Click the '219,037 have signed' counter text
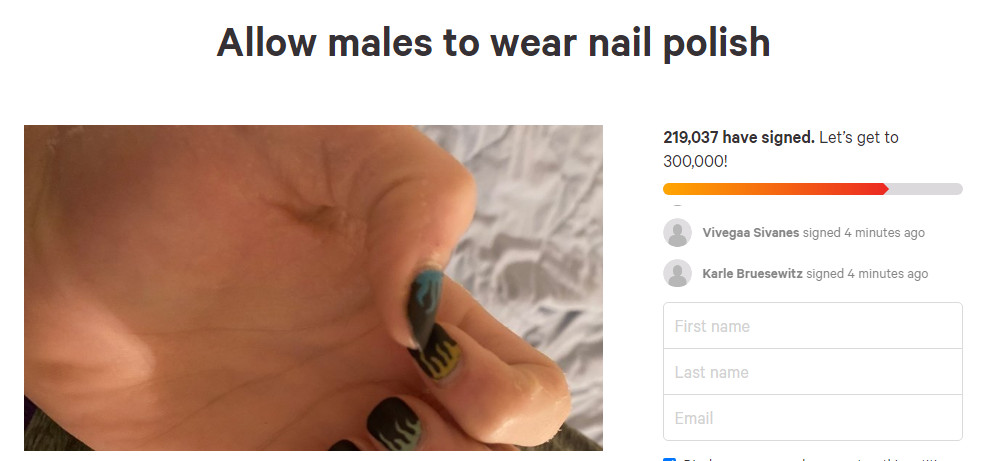 point(738,137)
